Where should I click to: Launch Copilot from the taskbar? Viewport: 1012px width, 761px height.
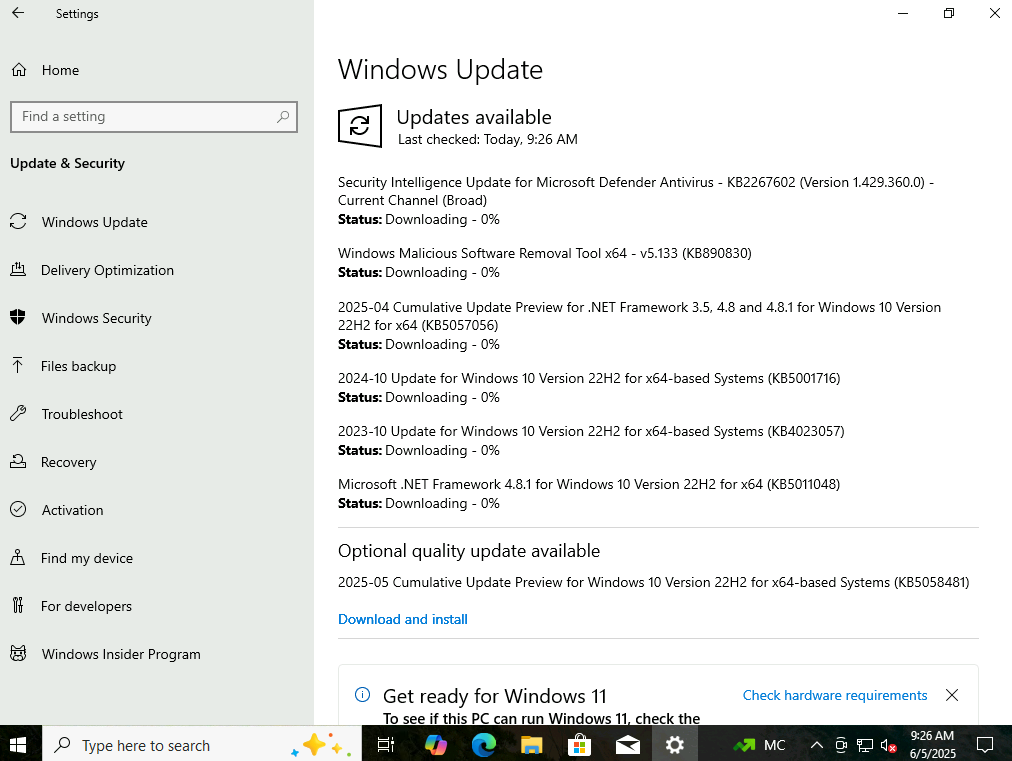tap(436, 746)
